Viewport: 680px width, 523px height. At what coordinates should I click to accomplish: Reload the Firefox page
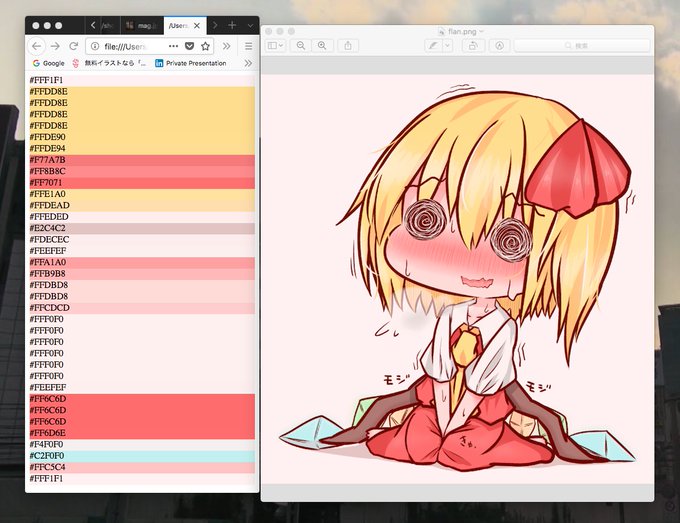tap(74, 46)
